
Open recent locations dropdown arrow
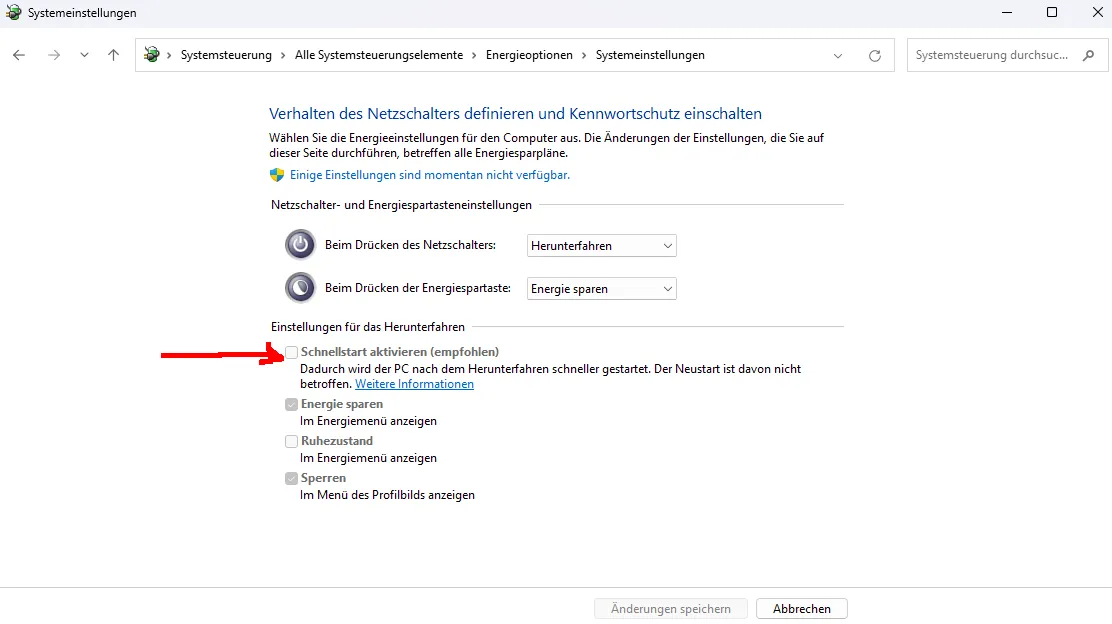pyautogui.click(x=84, y=55)
